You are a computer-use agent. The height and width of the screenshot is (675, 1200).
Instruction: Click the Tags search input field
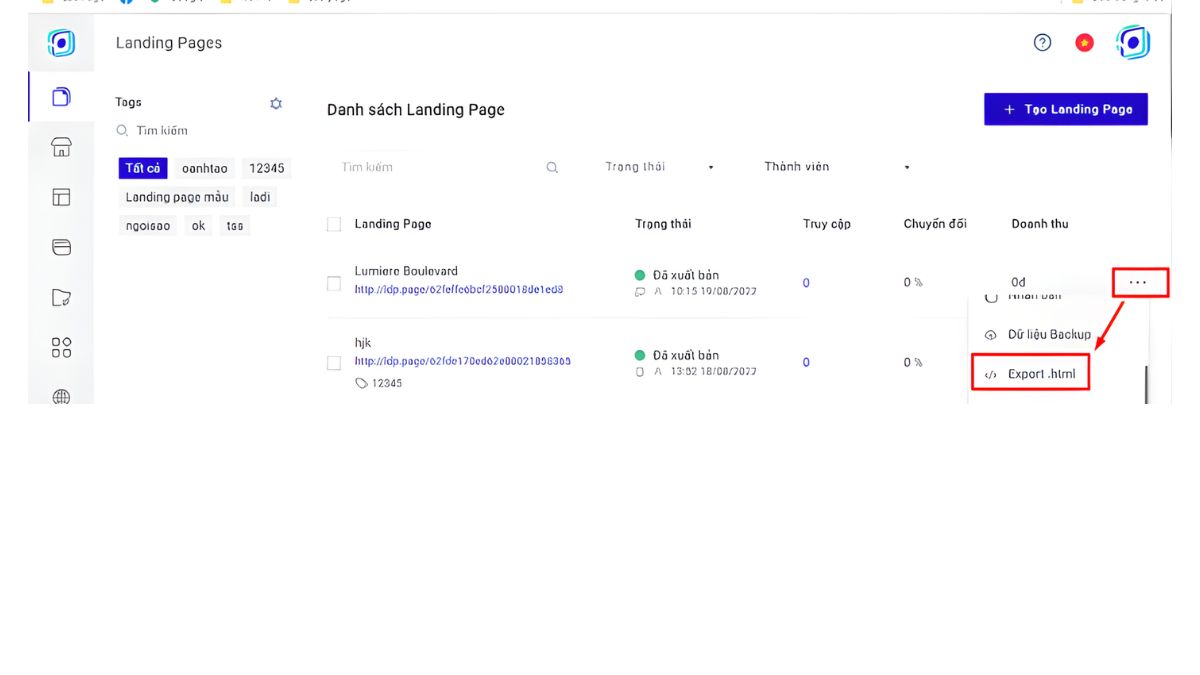(200, 131)
